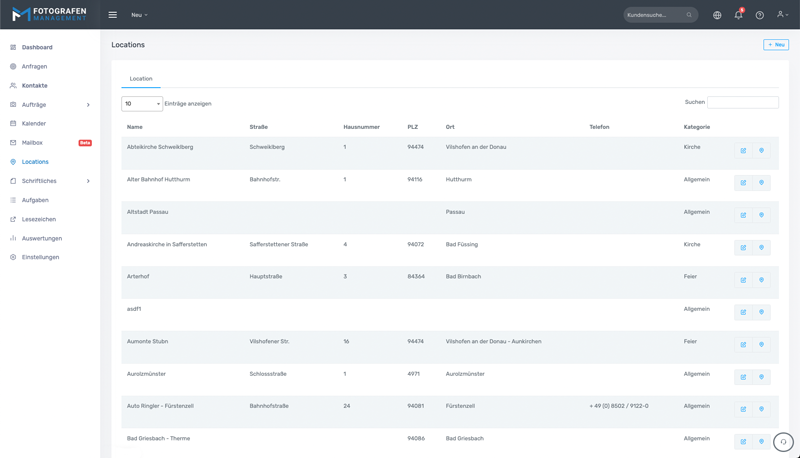Open map pin for Aunonte Stubn
Screen dimensions: 800x458
tap(761, 345)
